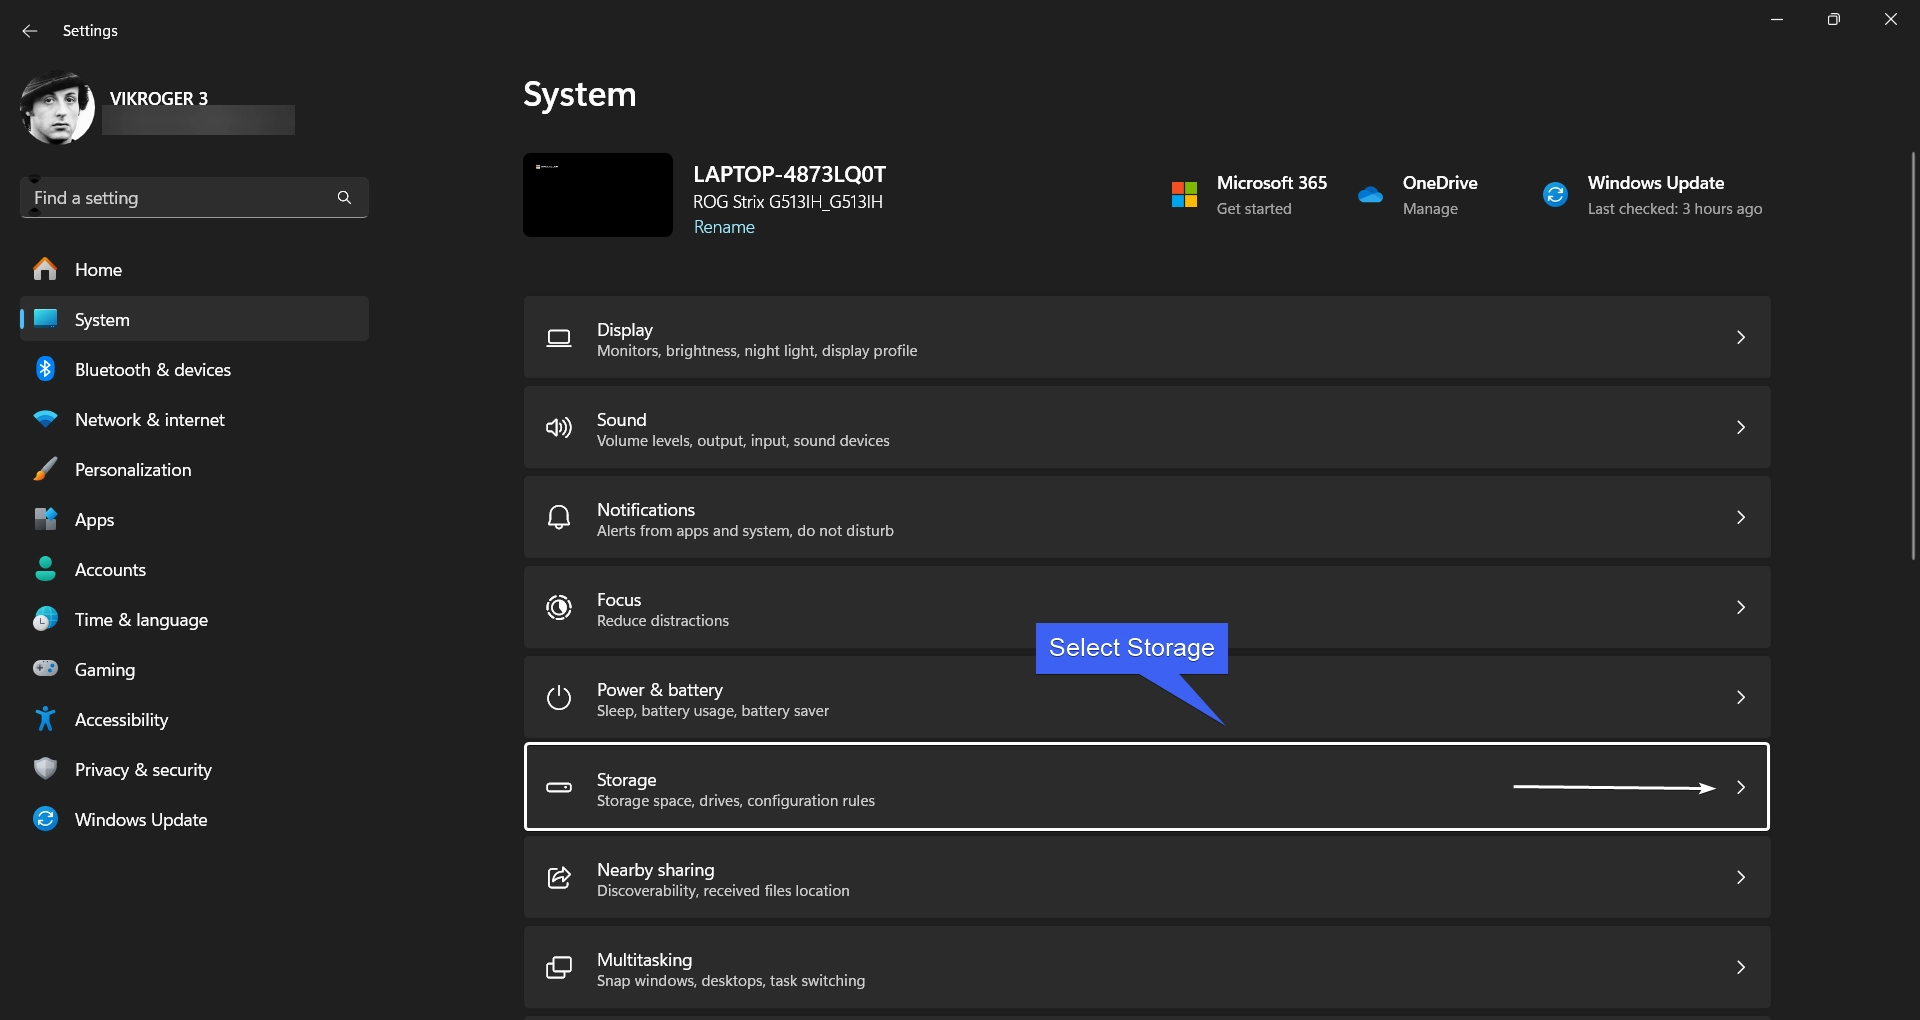Open Accessibility settings
Image resolution: width=1920 pixels, height=1020 pixels.
click(x=194, y=719)
